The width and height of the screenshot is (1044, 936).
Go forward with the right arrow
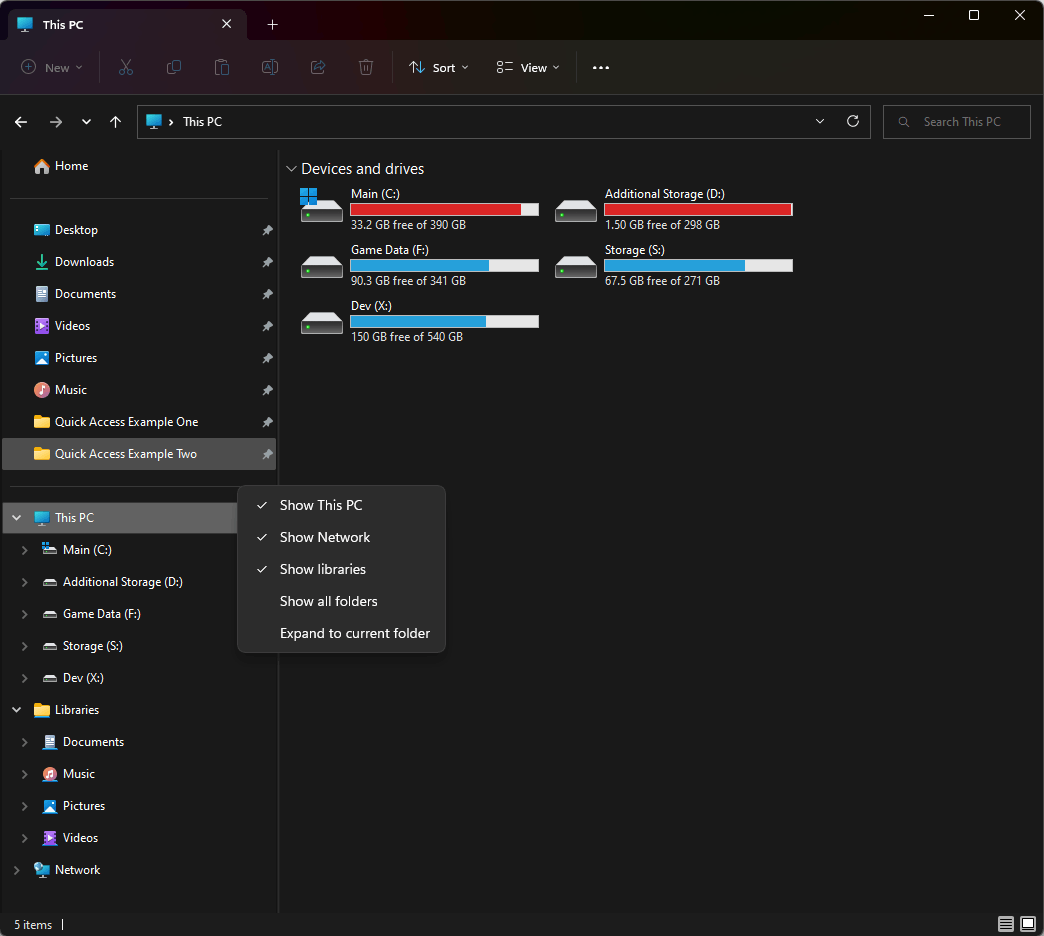[56, 122]
